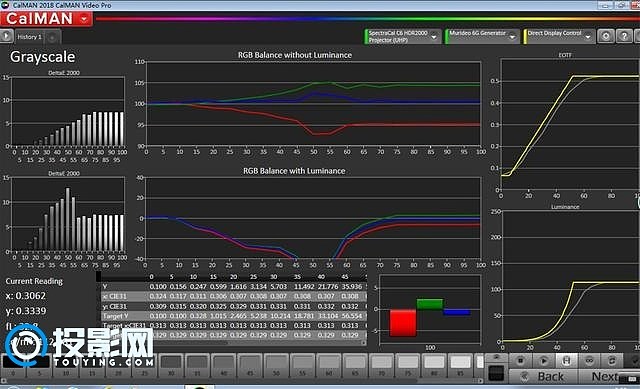640x389 pixels.
Task: Click the refresh loop icon
Action: pyautogui.click(x=611, y=361)
